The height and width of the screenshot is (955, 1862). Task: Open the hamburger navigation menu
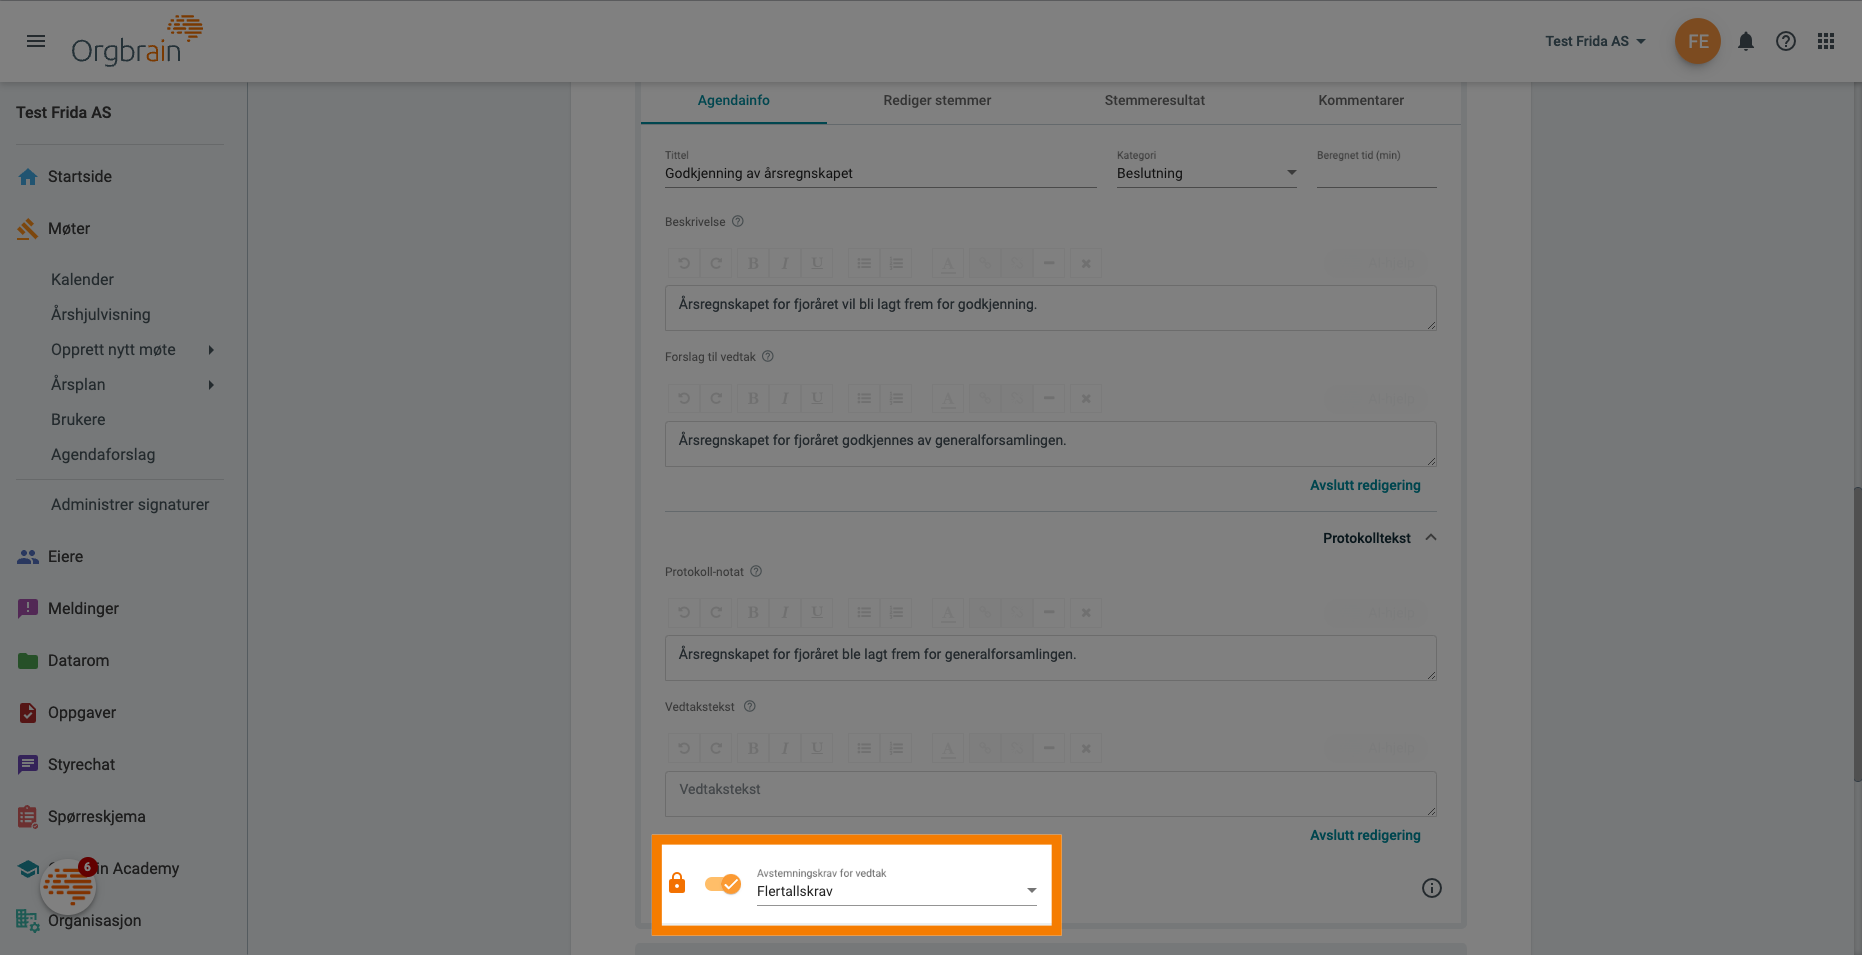click(36, 41)
